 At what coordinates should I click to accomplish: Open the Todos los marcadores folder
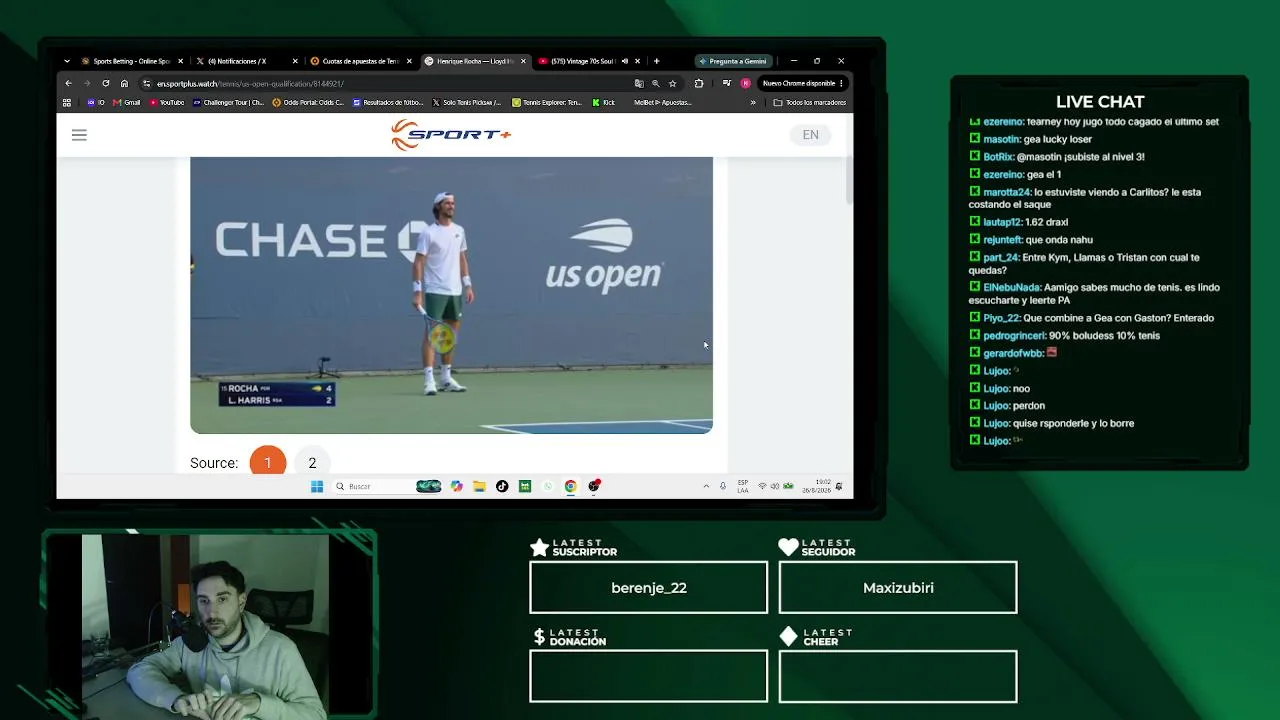point(810,102)
